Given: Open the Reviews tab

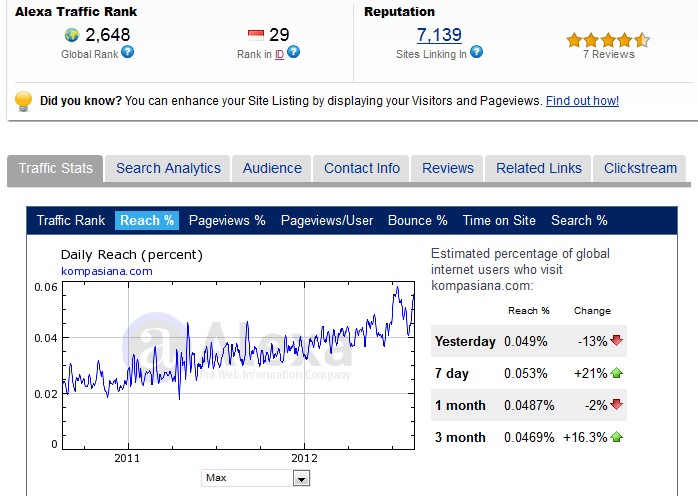Looking at the screenshot, I should [447, 168].
